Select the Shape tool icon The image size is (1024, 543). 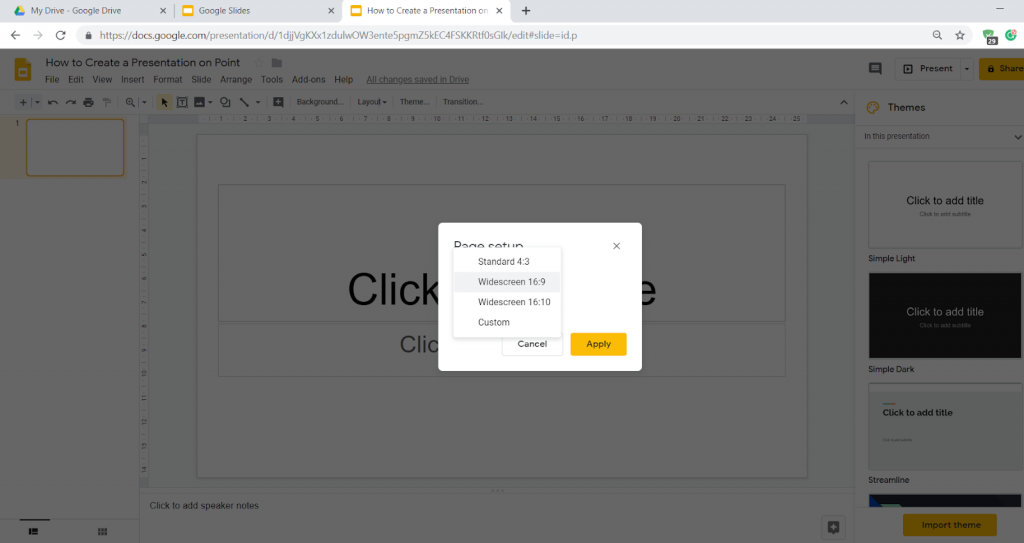click(x=225, y=102)
